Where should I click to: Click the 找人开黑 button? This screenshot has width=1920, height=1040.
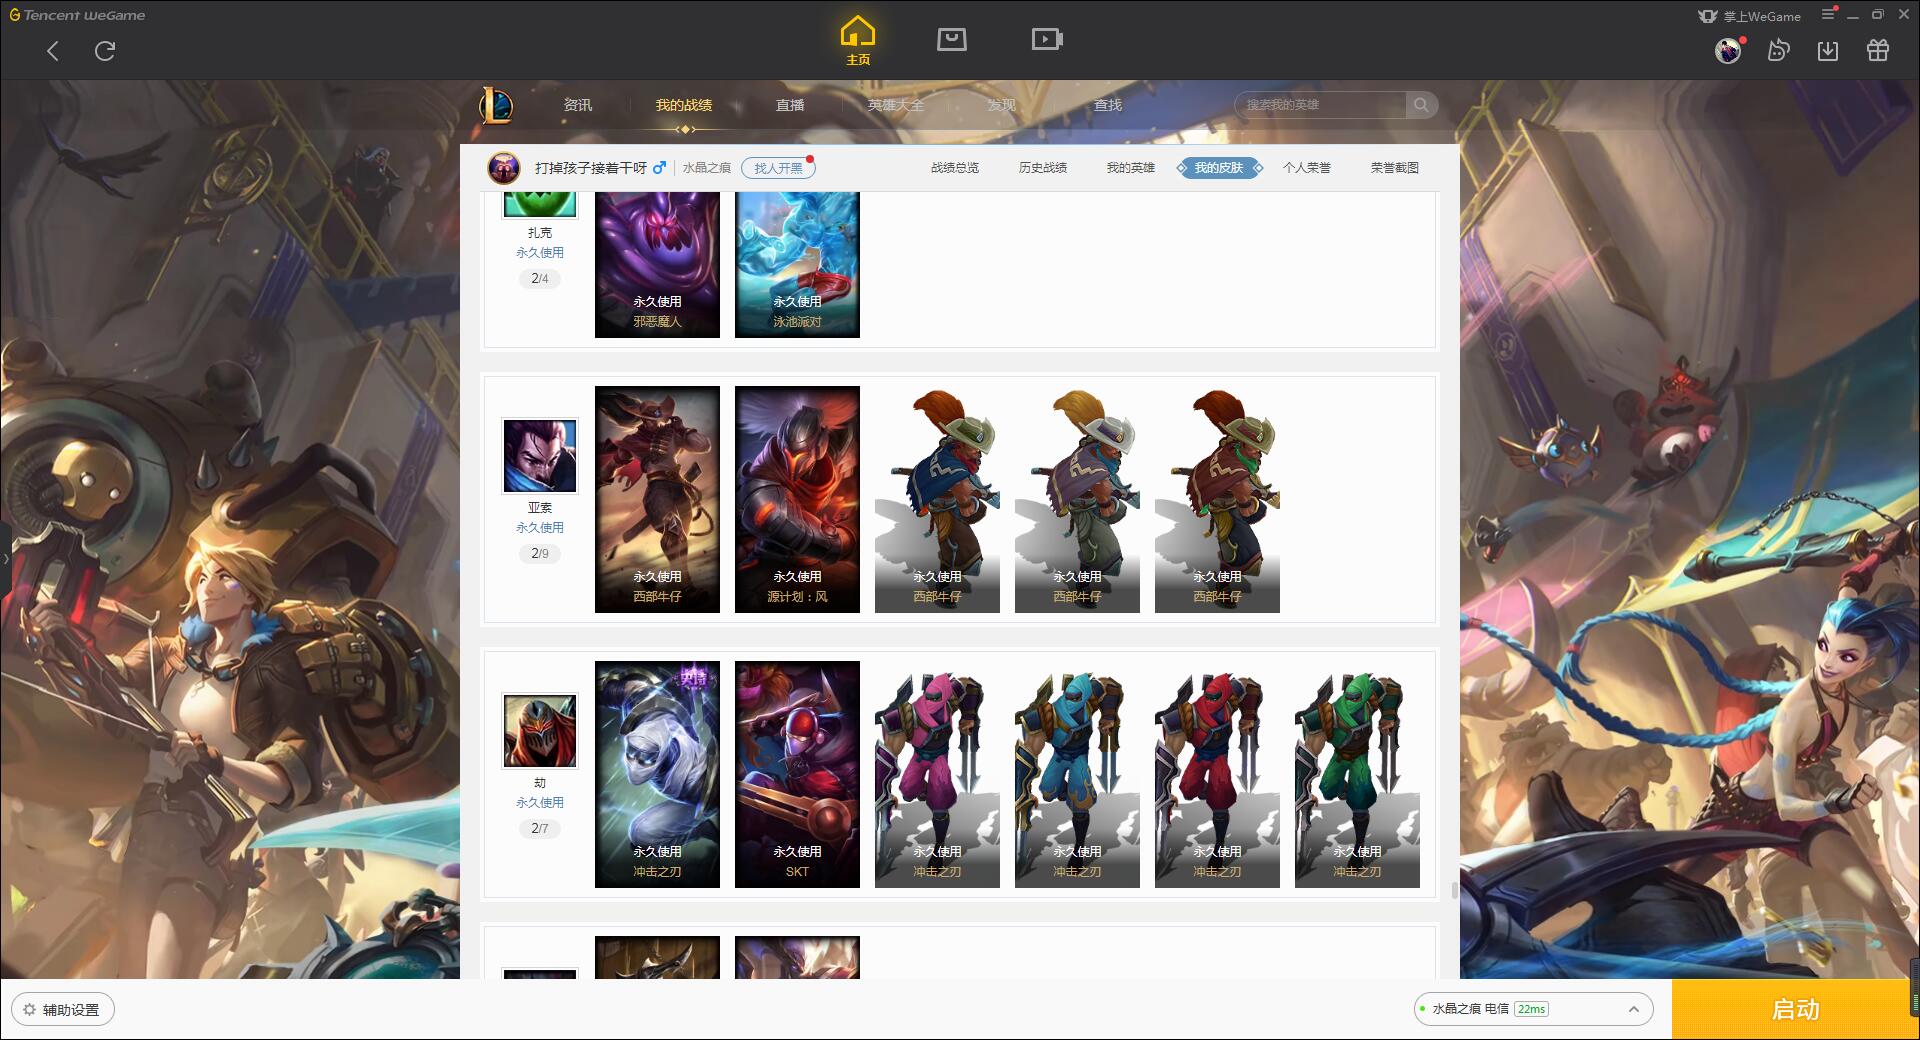click(x=778, y=168)
